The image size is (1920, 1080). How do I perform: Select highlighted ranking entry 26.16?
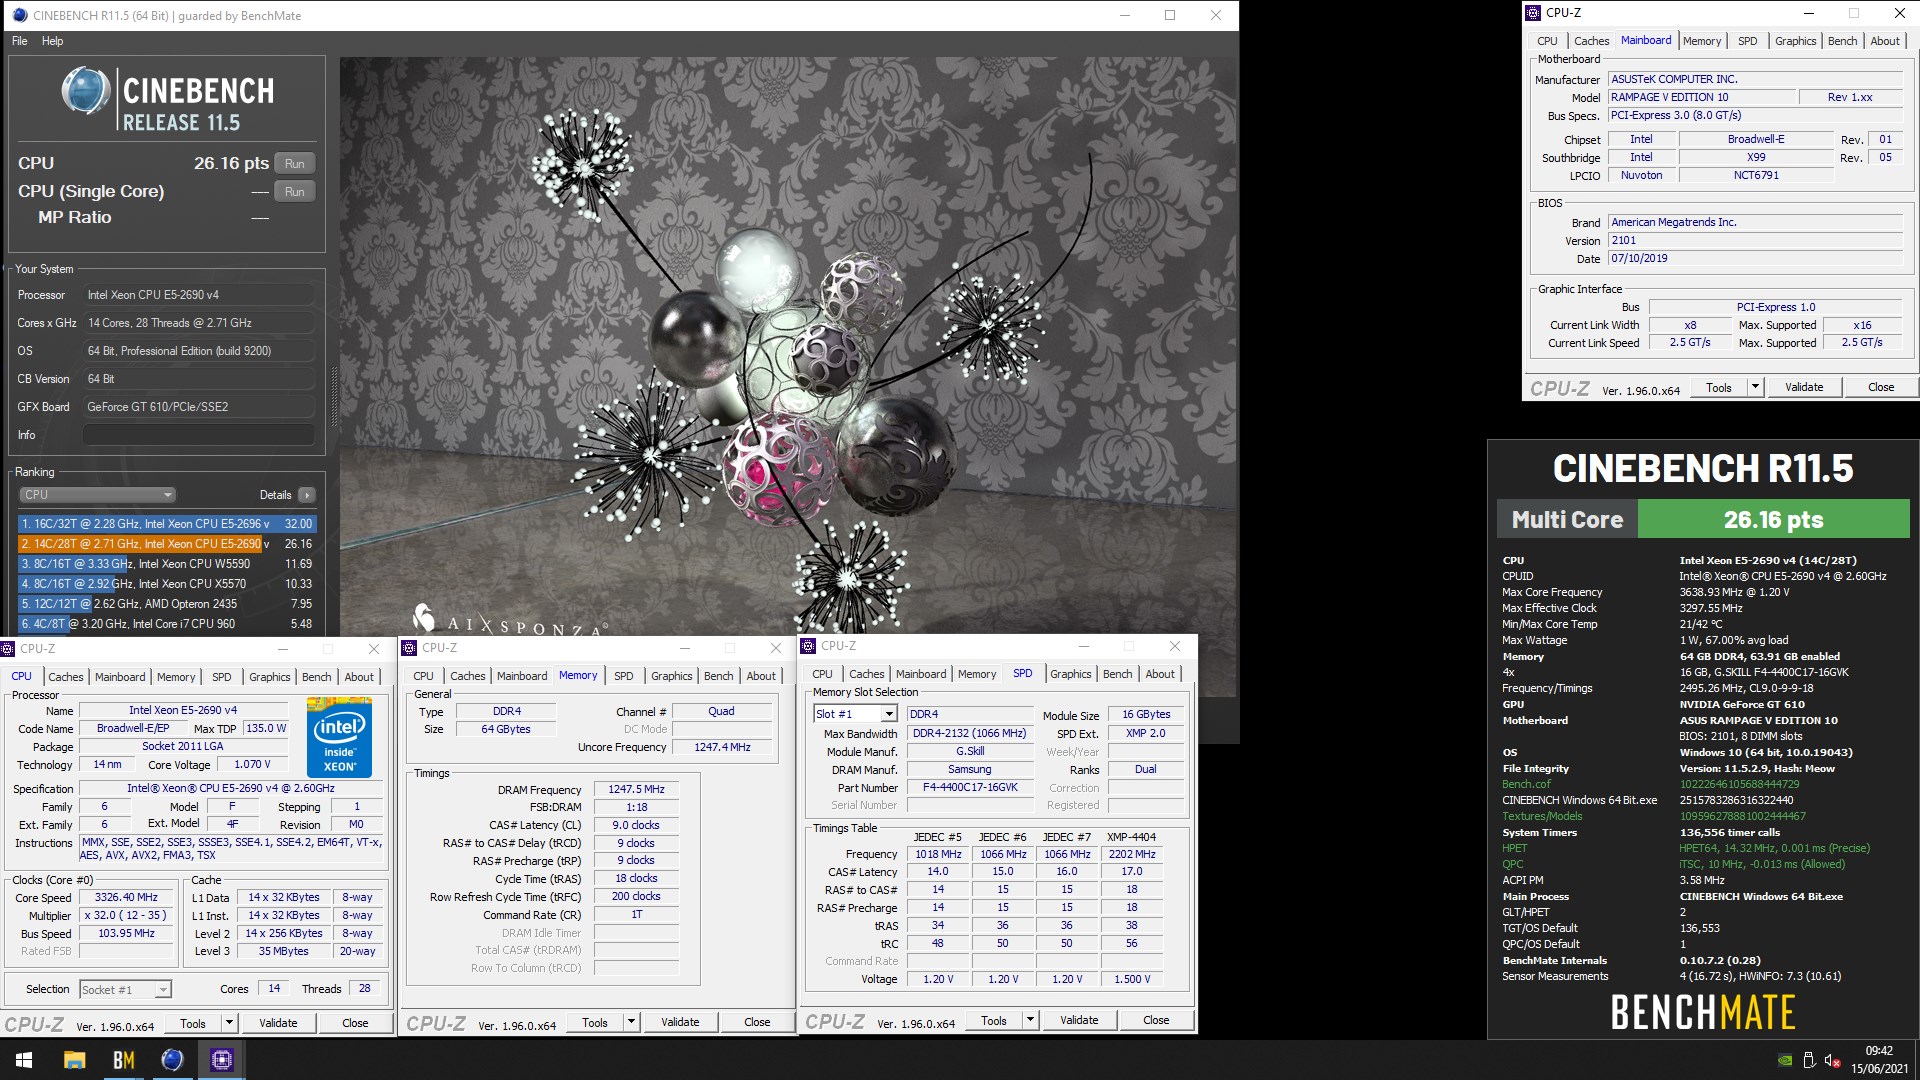tap(167, 544)
